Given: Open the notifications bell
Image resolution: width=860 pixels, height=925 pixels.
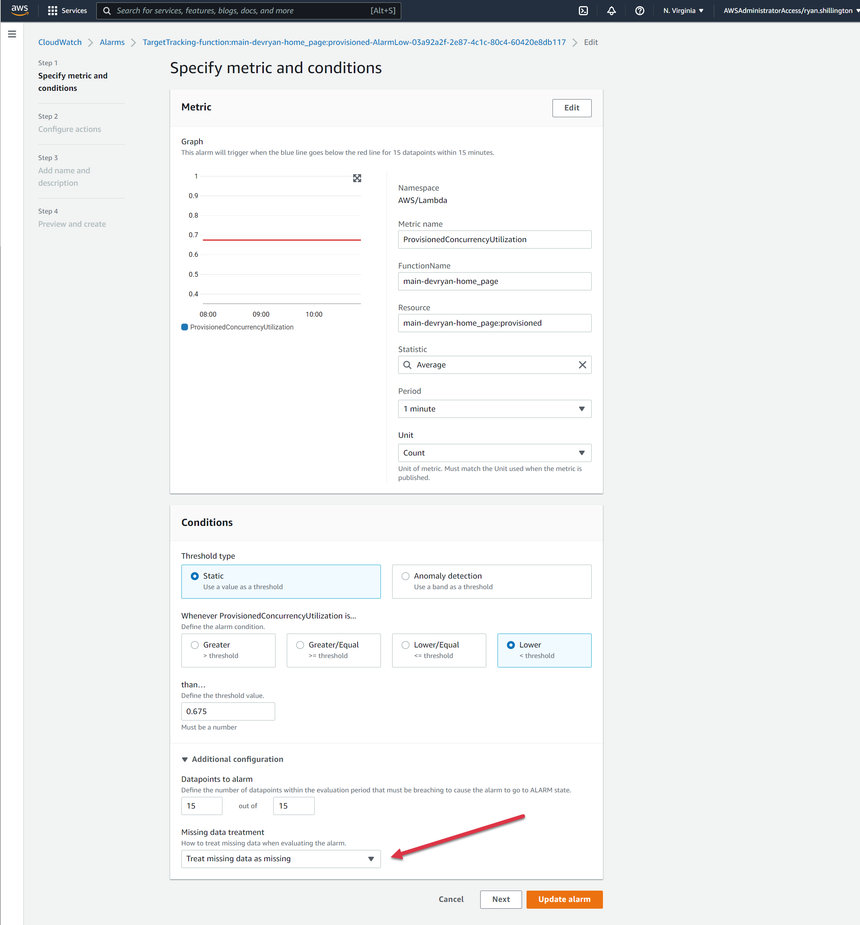Looking at the screenshot, I should 611,11.
